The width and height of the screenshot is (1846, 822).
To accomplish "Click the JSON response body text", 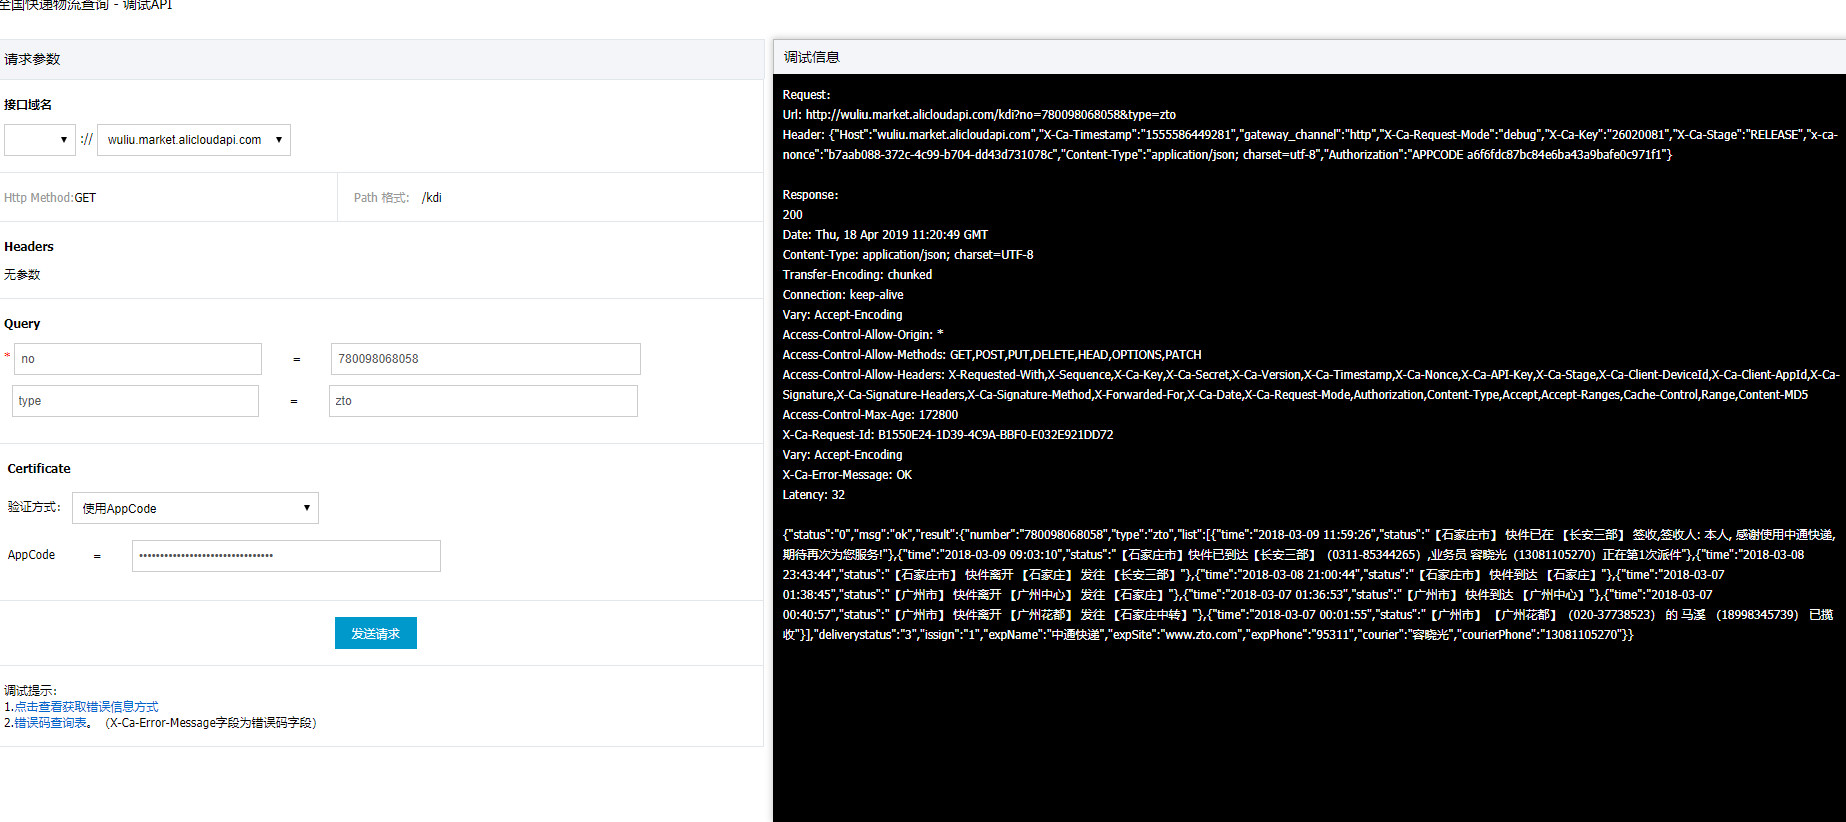I will click(1300, 585).
